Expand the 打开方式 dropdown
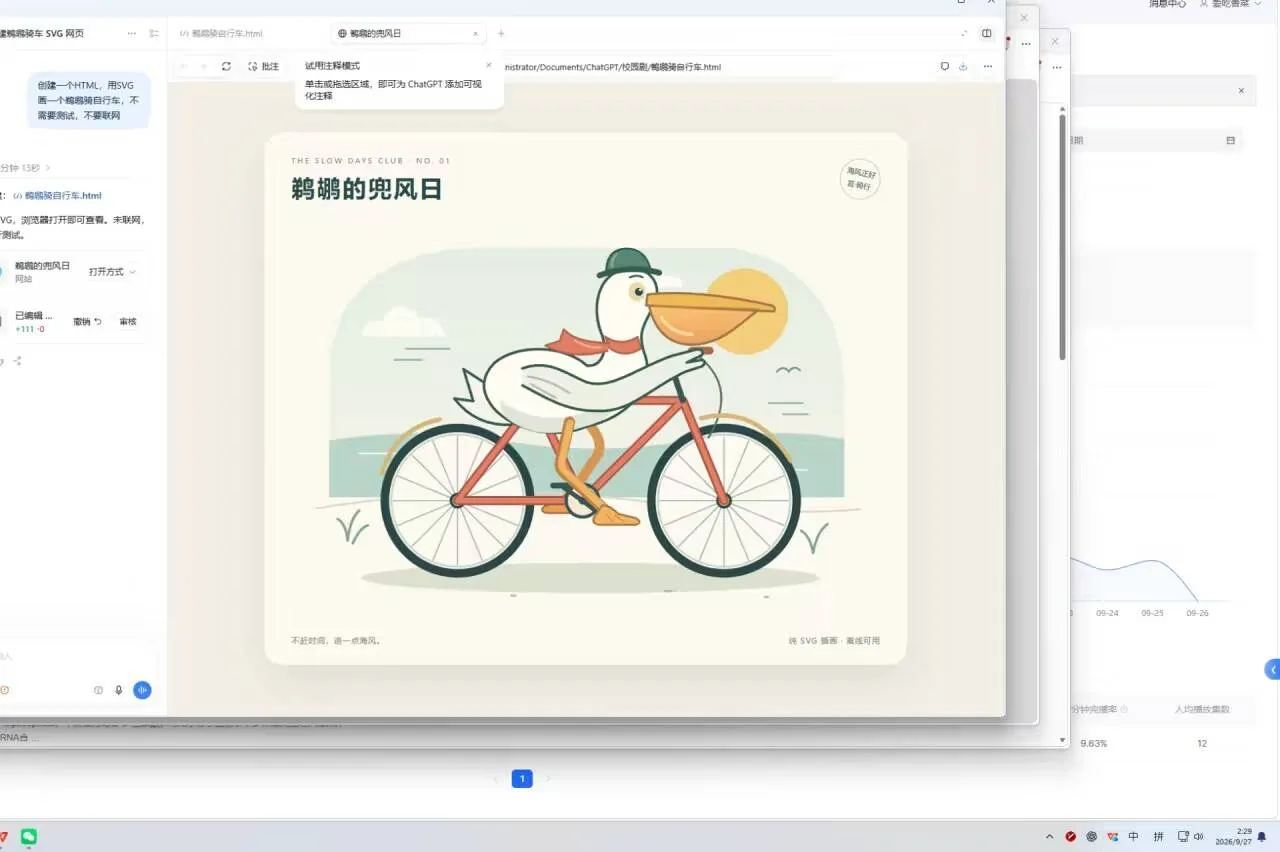 click(112, 271)
